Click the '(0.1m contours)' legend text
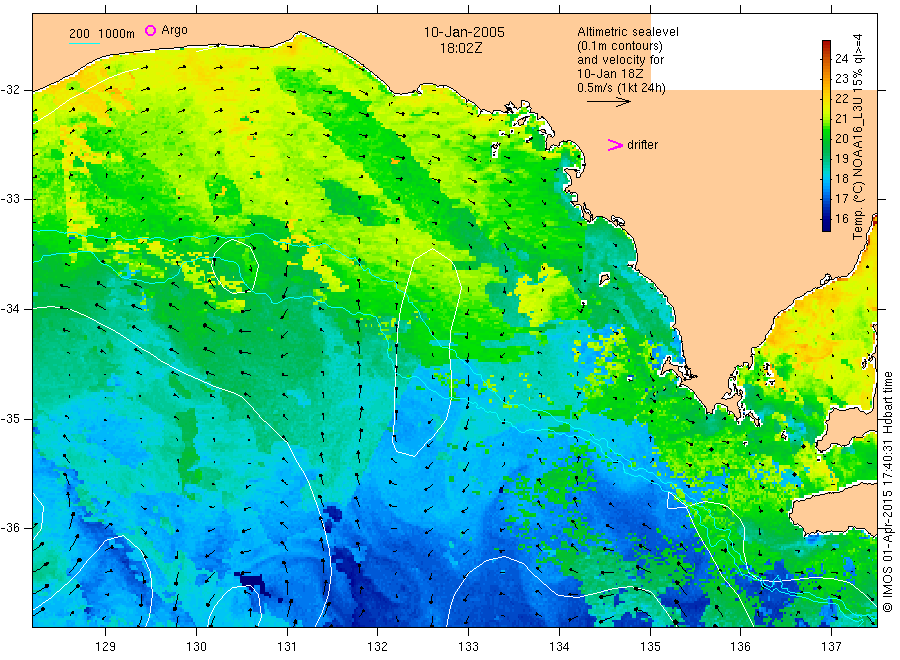 [619, 46]
